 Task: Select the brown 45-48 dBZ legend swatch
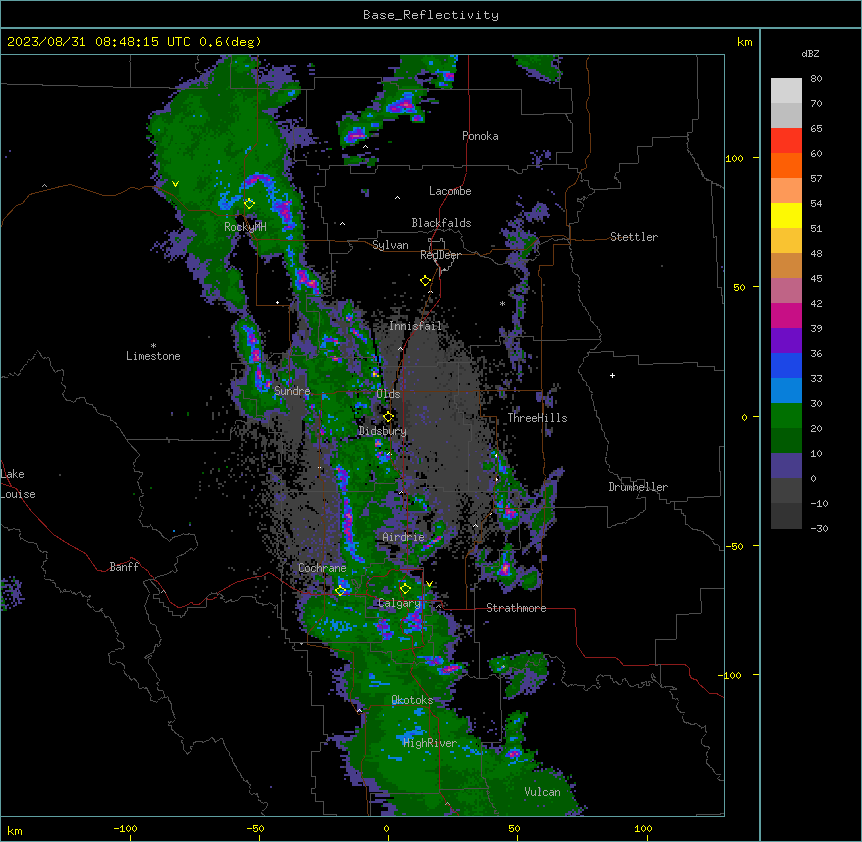786,265
